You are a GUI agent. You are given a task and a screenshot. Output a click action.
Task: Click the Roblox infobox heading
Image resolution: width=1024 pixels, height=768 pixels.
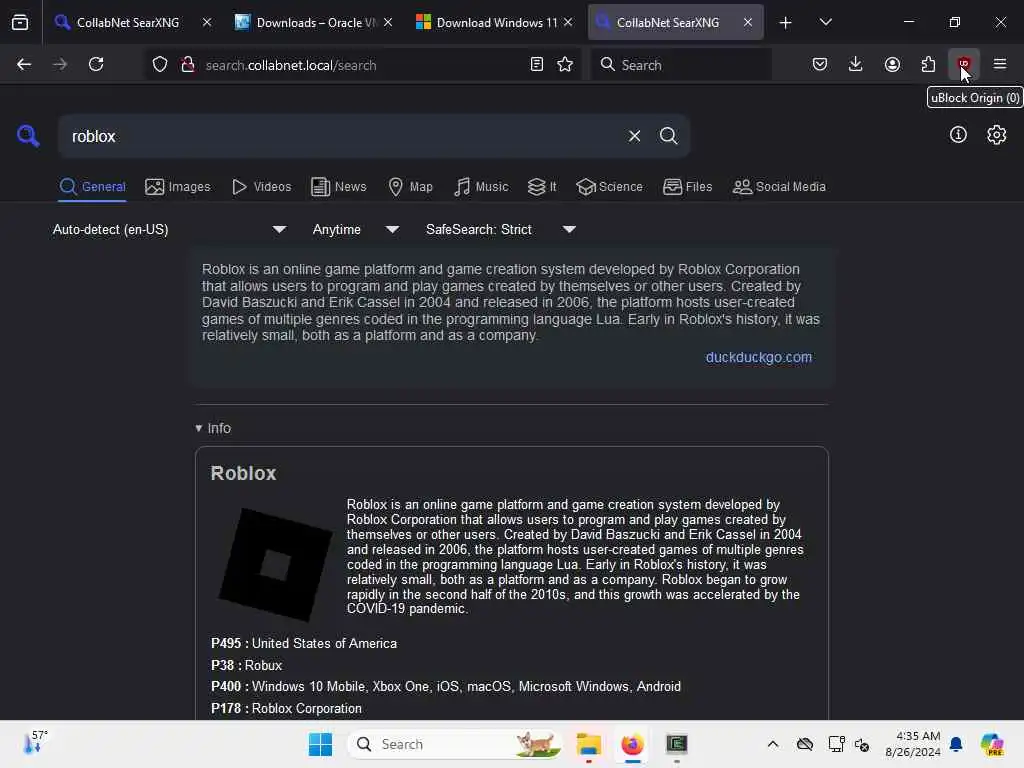[243, 473]
